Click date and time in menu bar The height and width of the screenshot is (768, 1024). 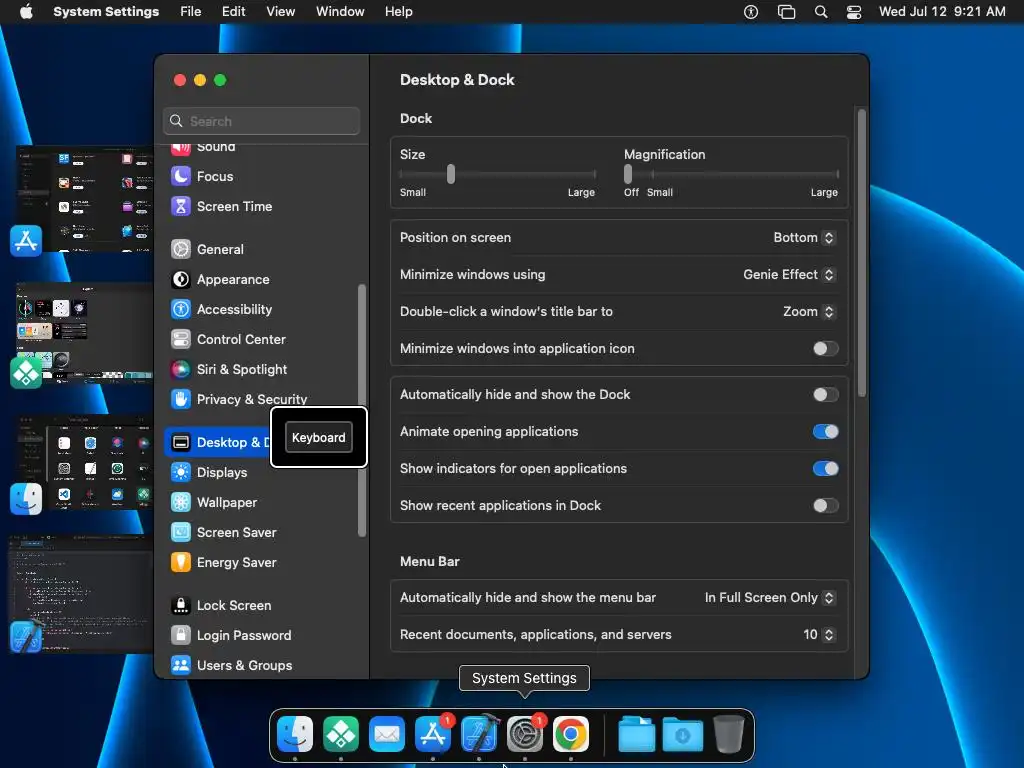[942, 12]
